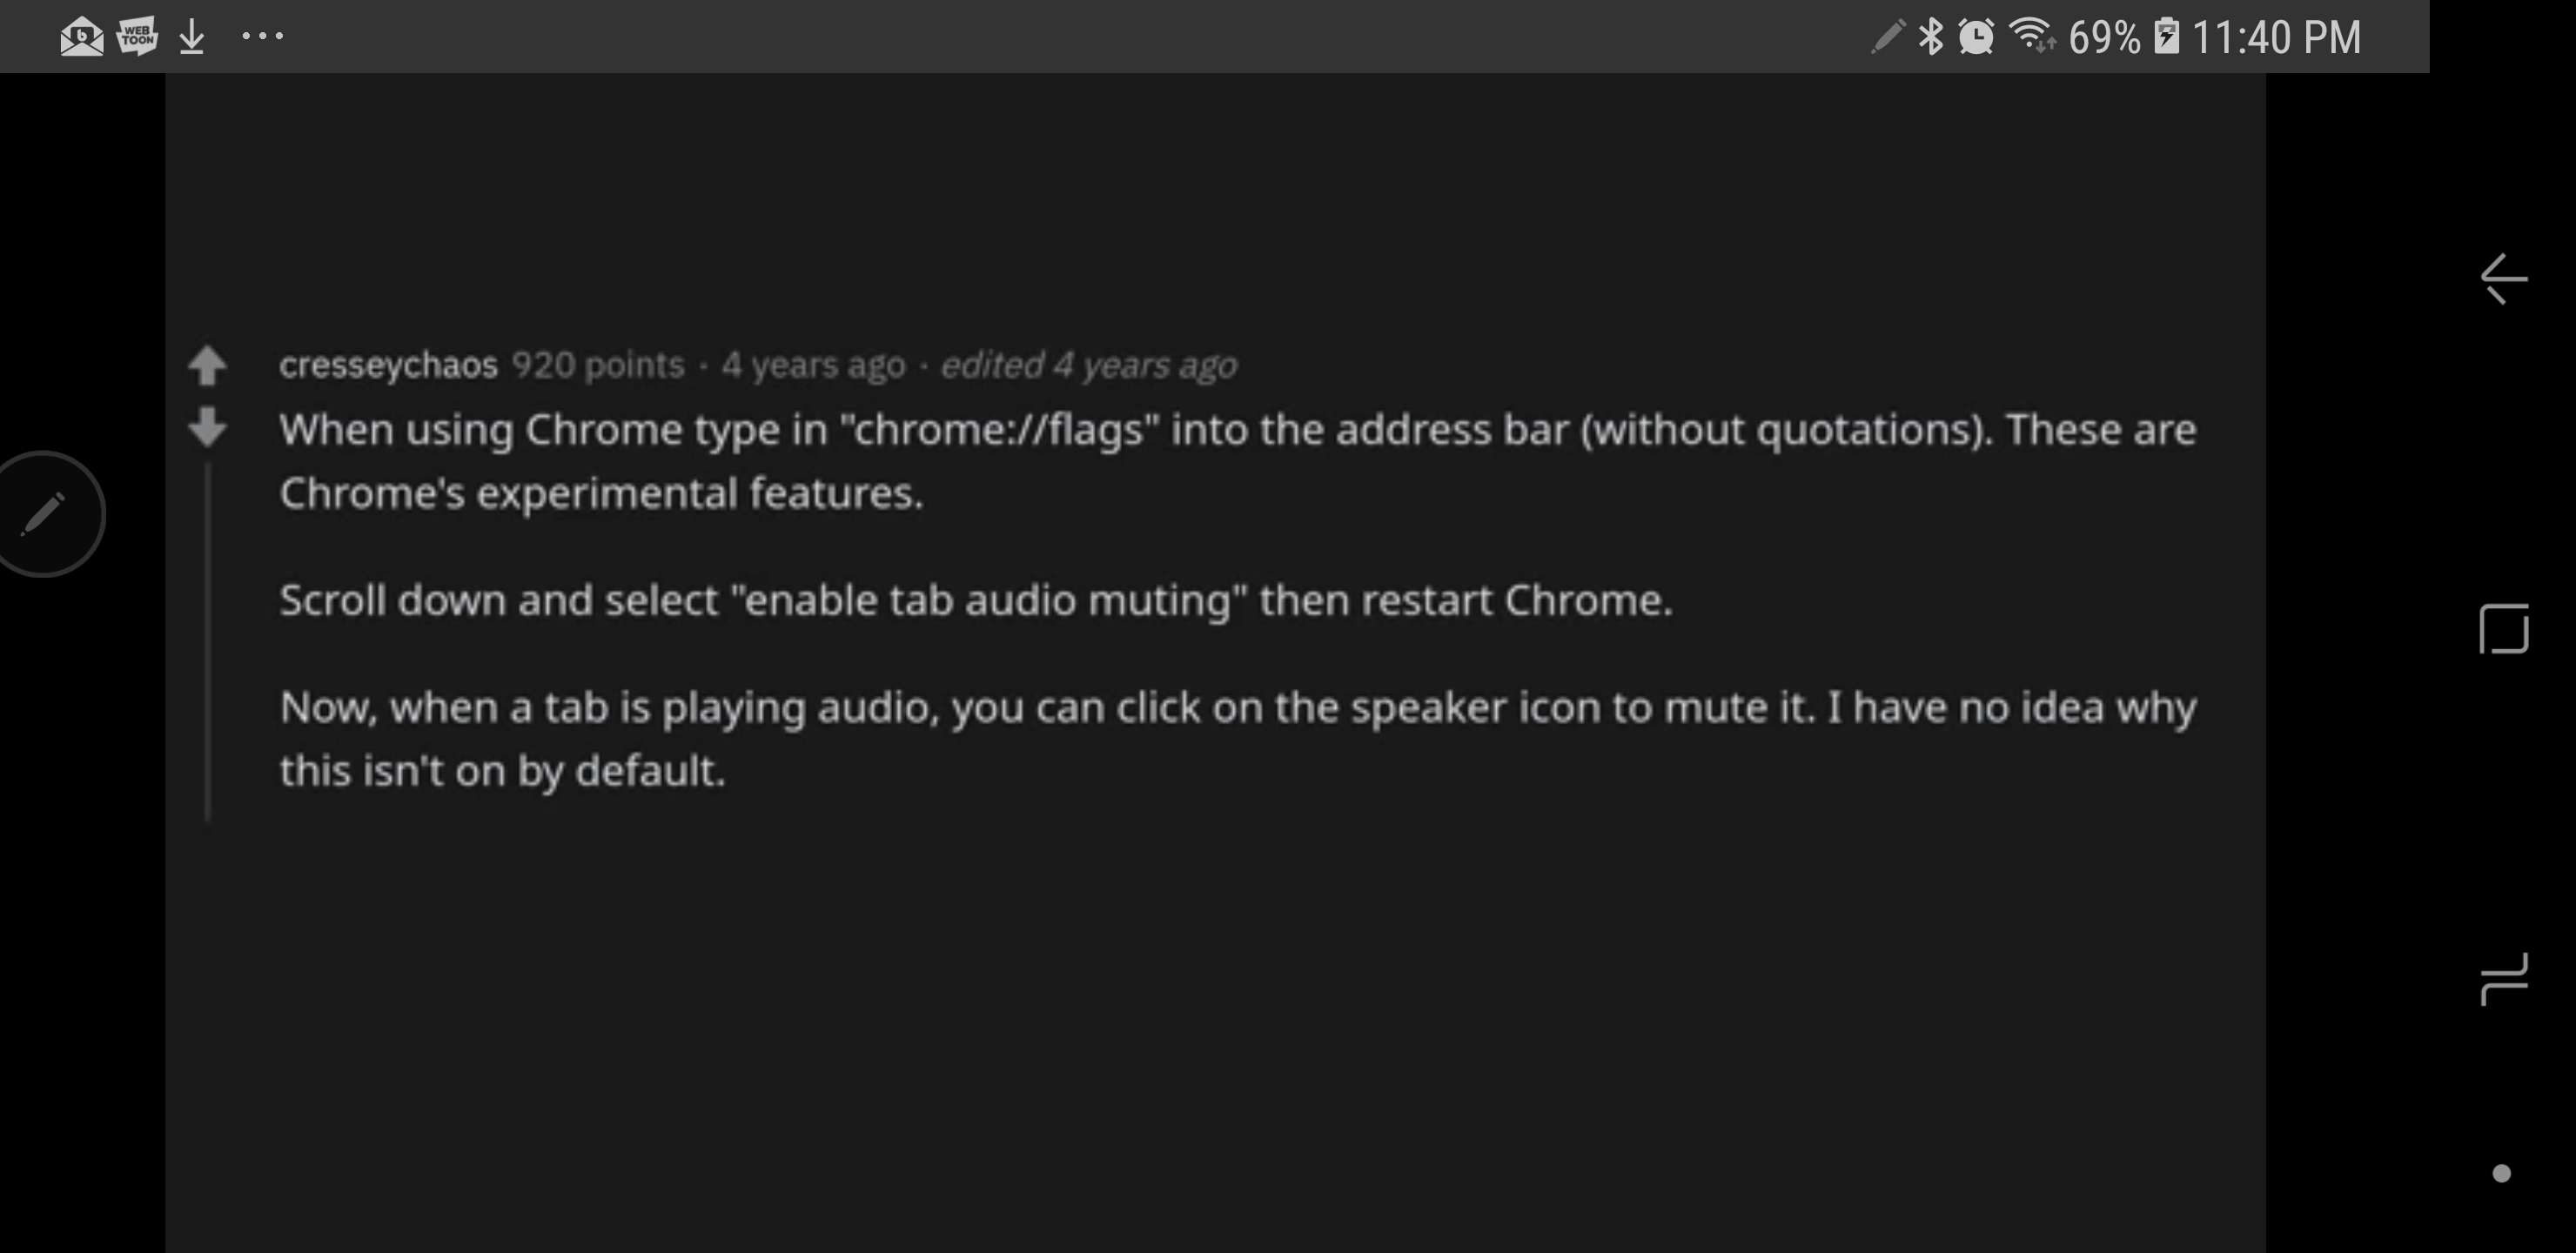Tap the Webtoon notification icon
The width and height of the screenshot is (2576, 1253).
click(x=137, y=37)
